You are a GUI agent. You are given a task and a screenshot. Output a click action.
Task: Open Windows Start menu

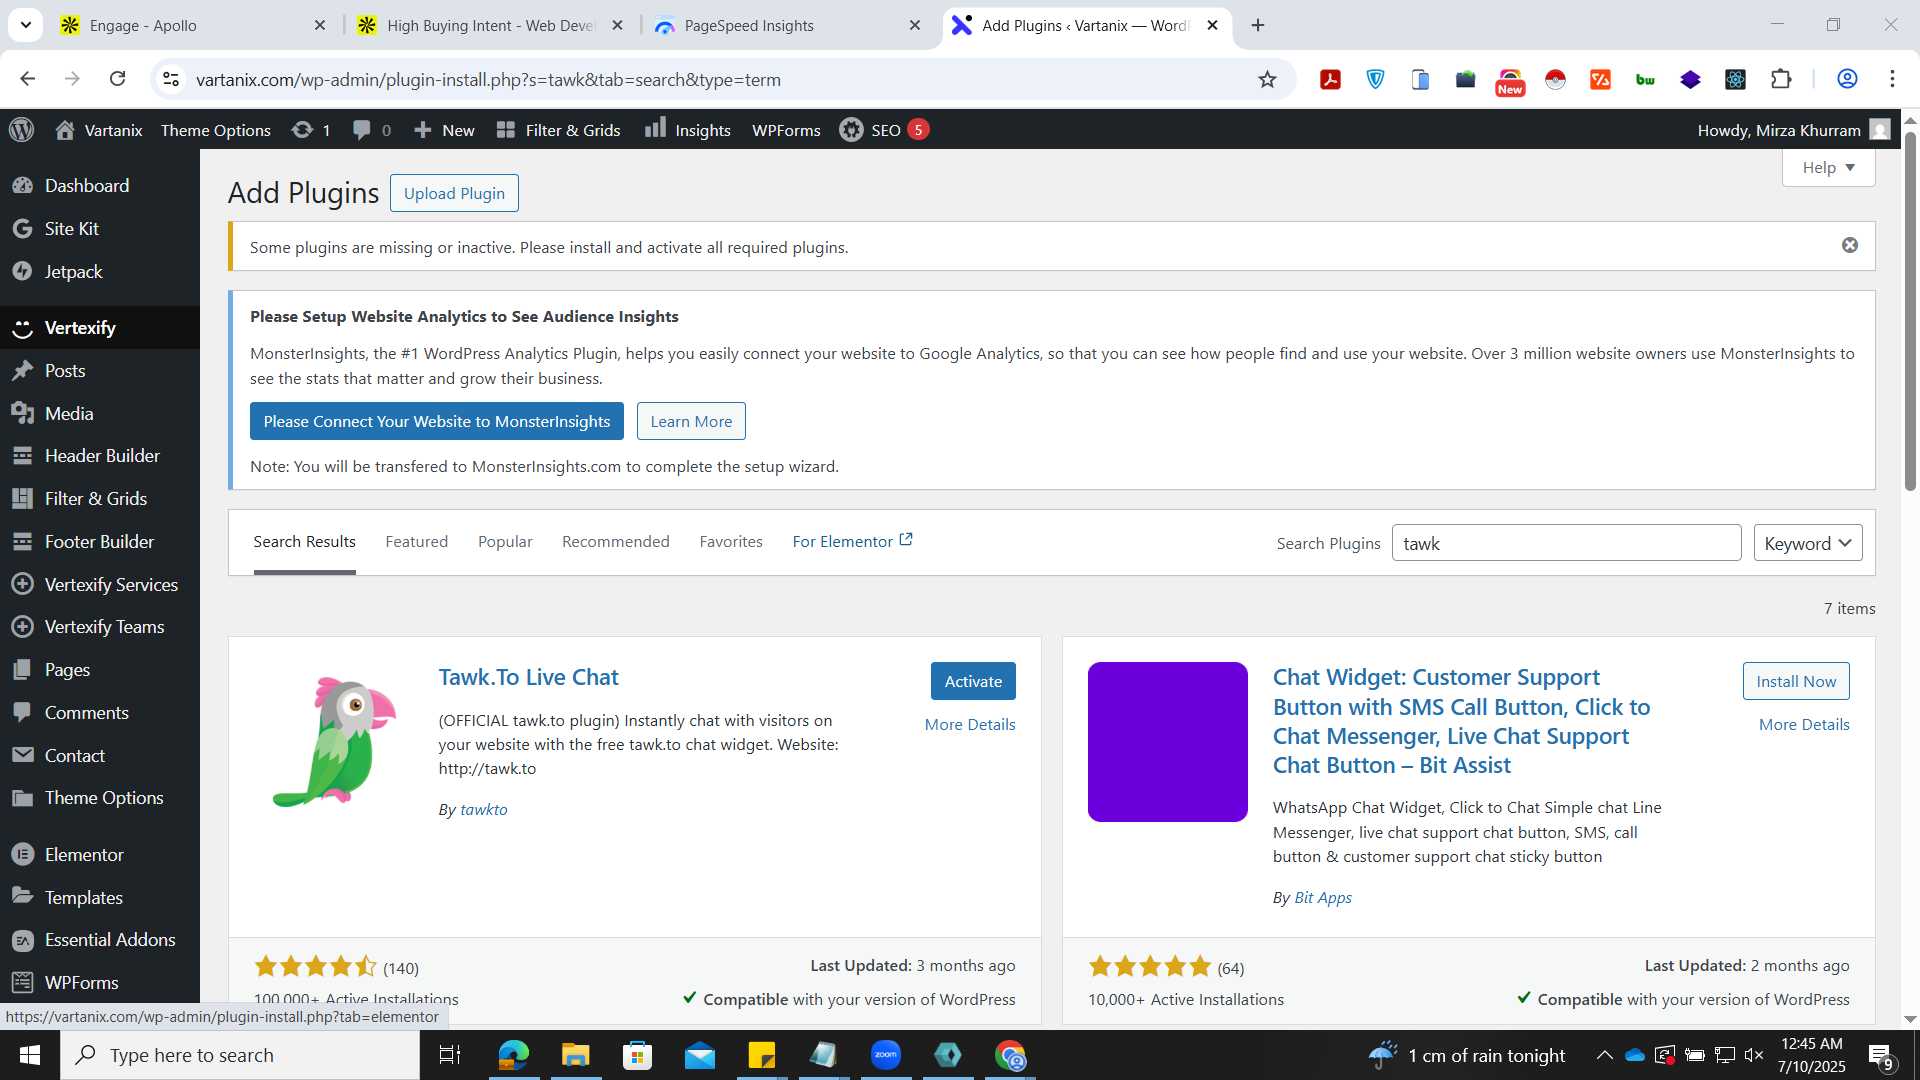coord(30,1055)
